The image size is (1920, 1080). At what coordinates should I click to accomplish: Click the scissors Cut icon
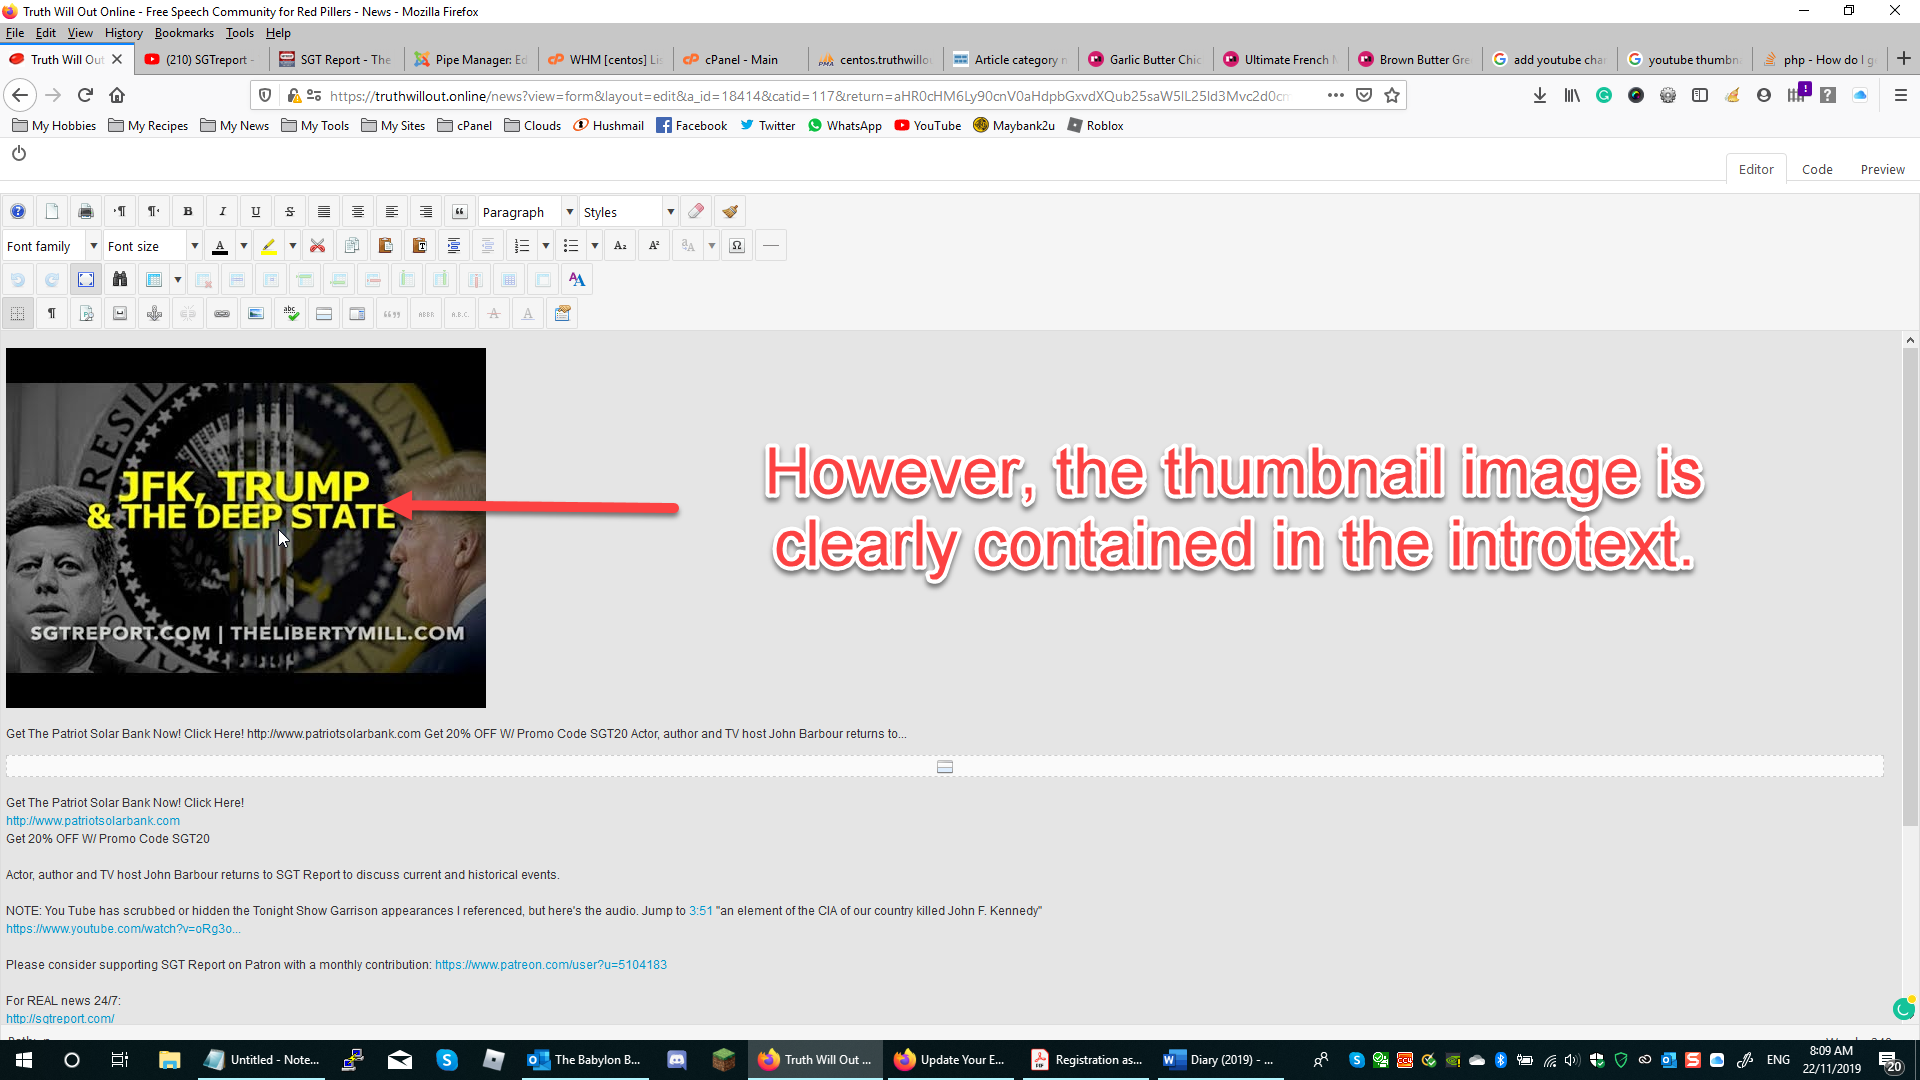[318, 246]
